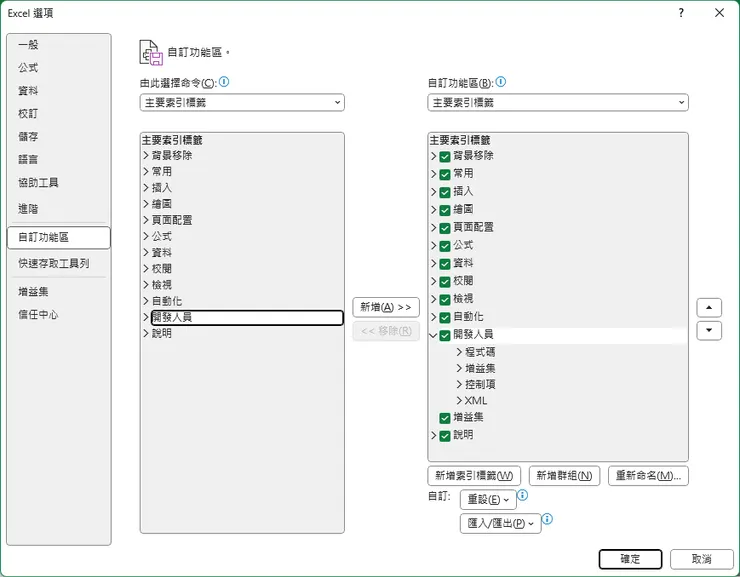Click the move up arrow button

click(709, 308)
